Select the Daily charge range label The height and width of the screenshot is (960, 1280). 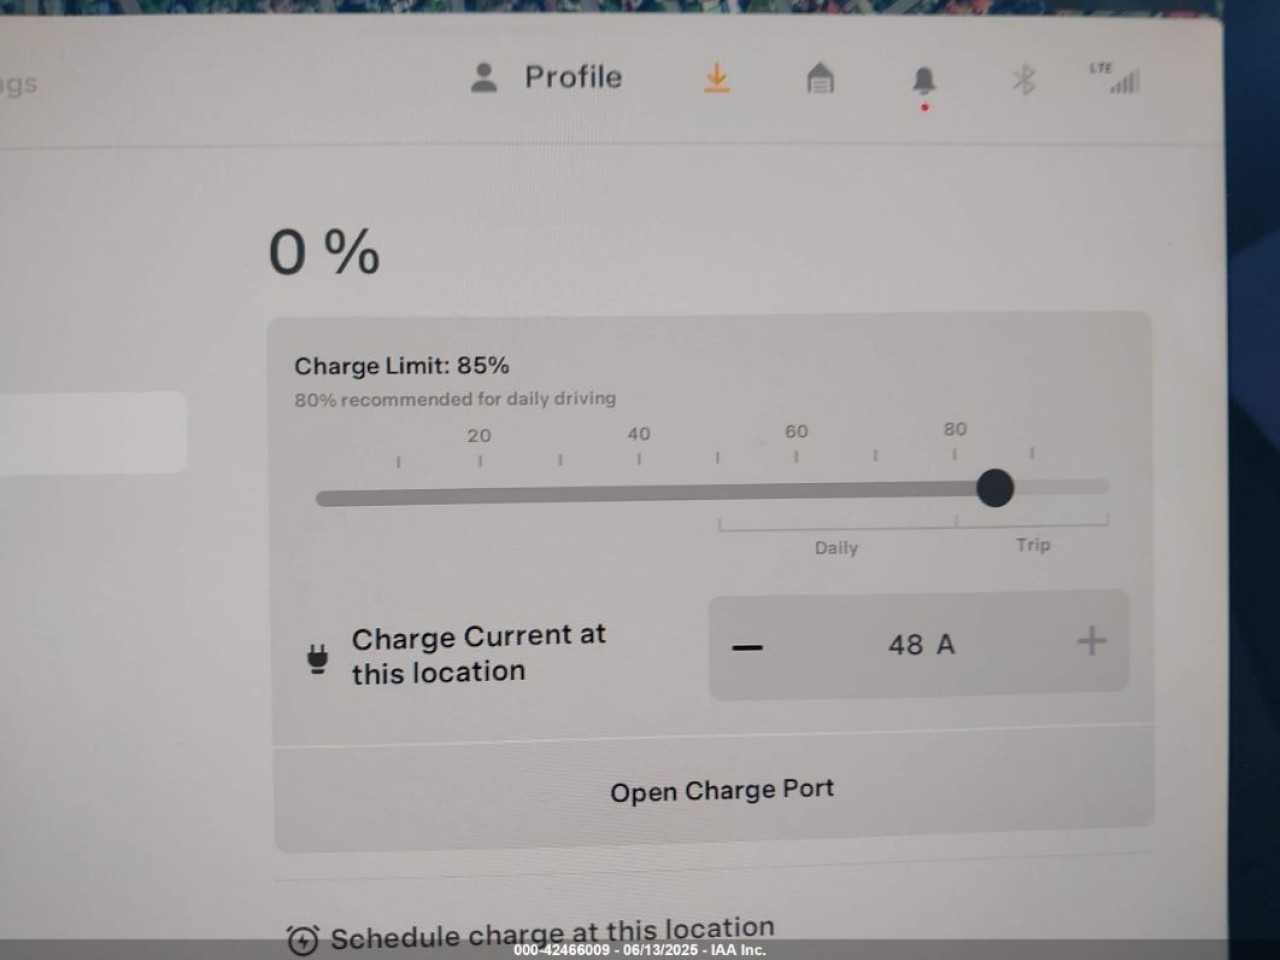[836, 548]
